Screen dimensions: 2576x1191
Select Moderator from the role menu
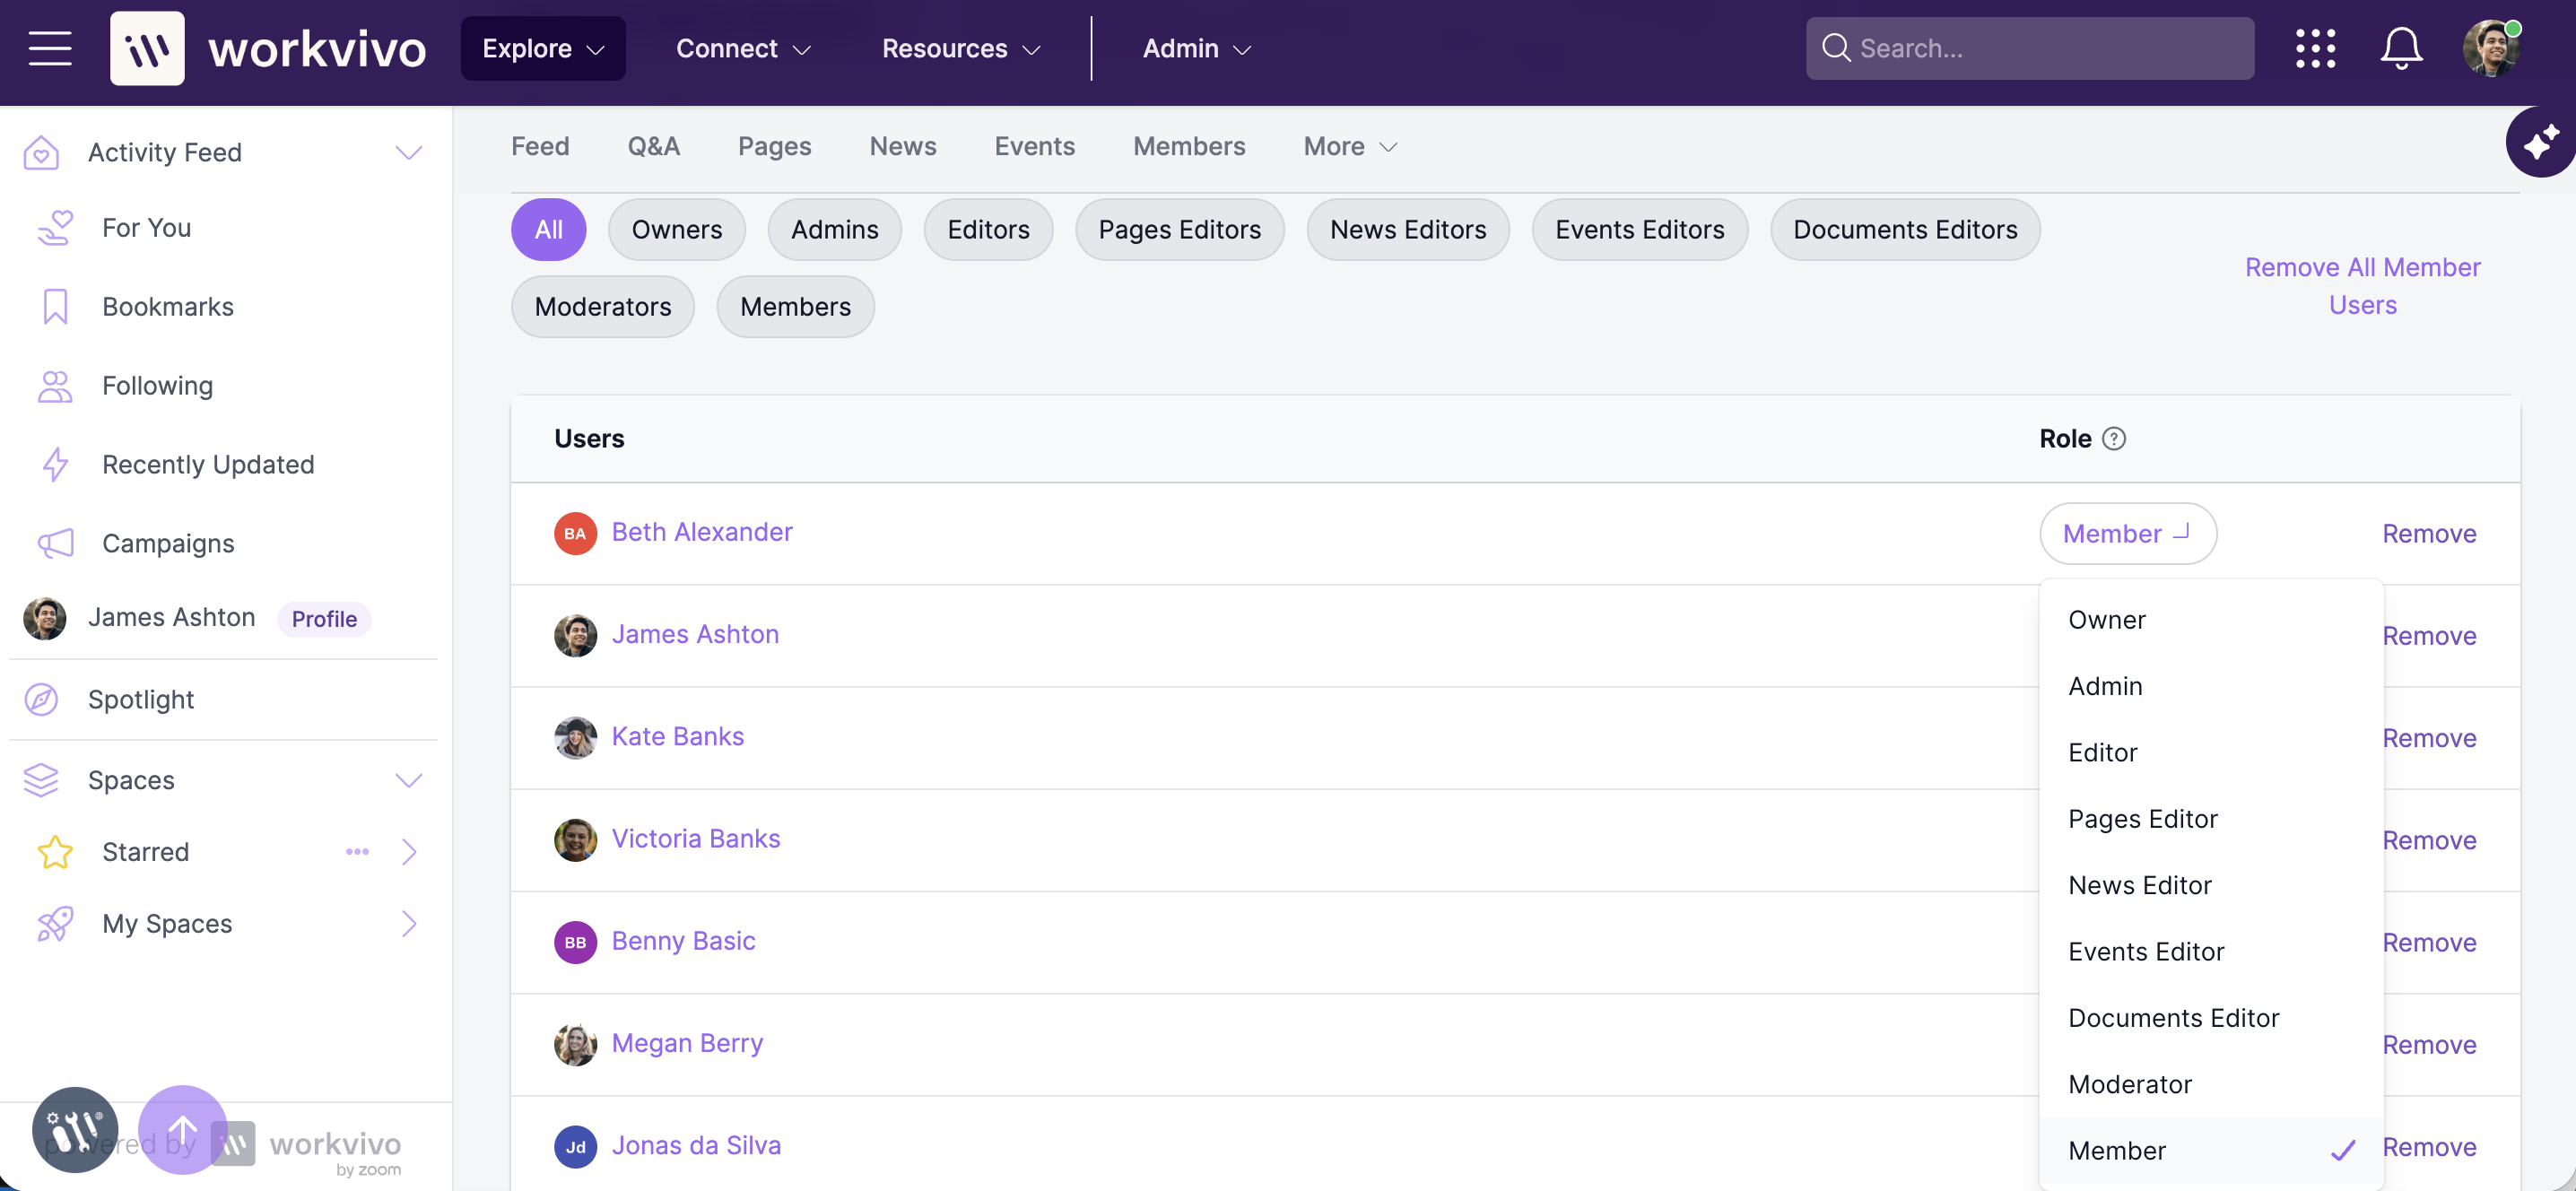coord(2211,1084)
